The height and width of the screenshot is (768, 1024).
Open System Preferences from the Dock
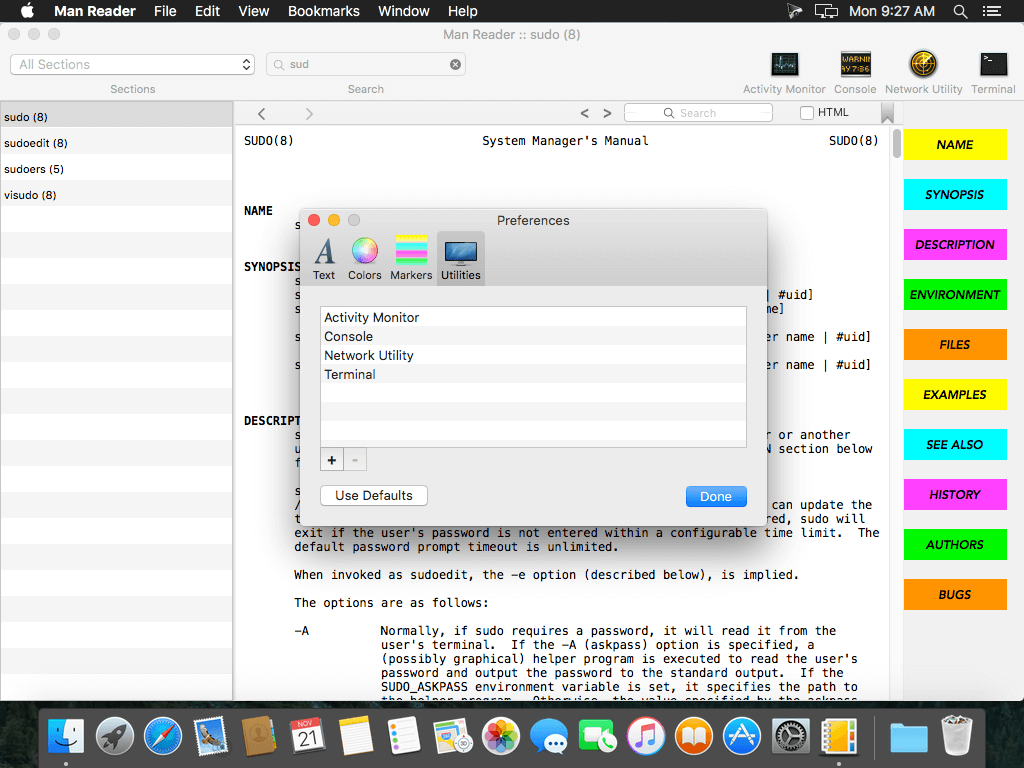(x=791, y=737)
